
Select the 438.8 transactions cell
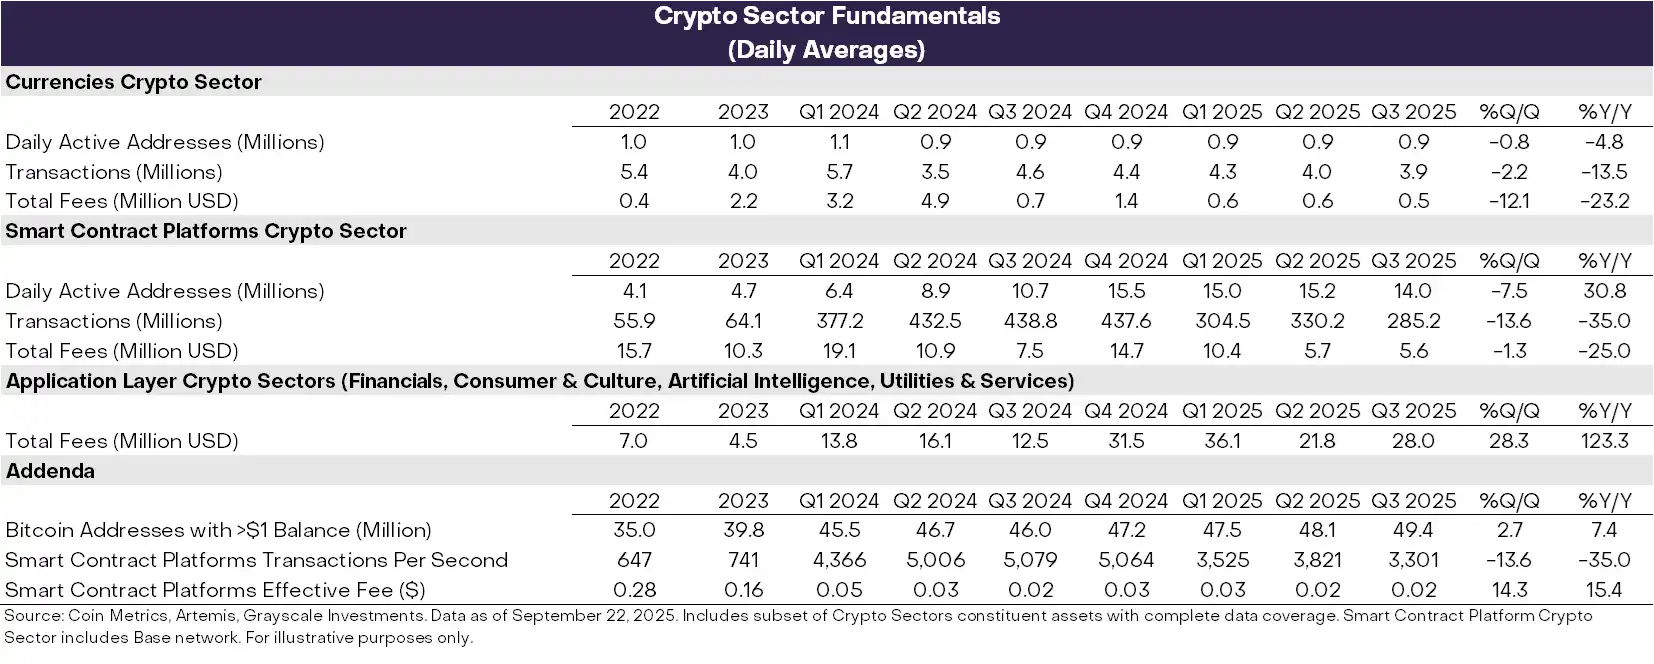point(1030,321)
